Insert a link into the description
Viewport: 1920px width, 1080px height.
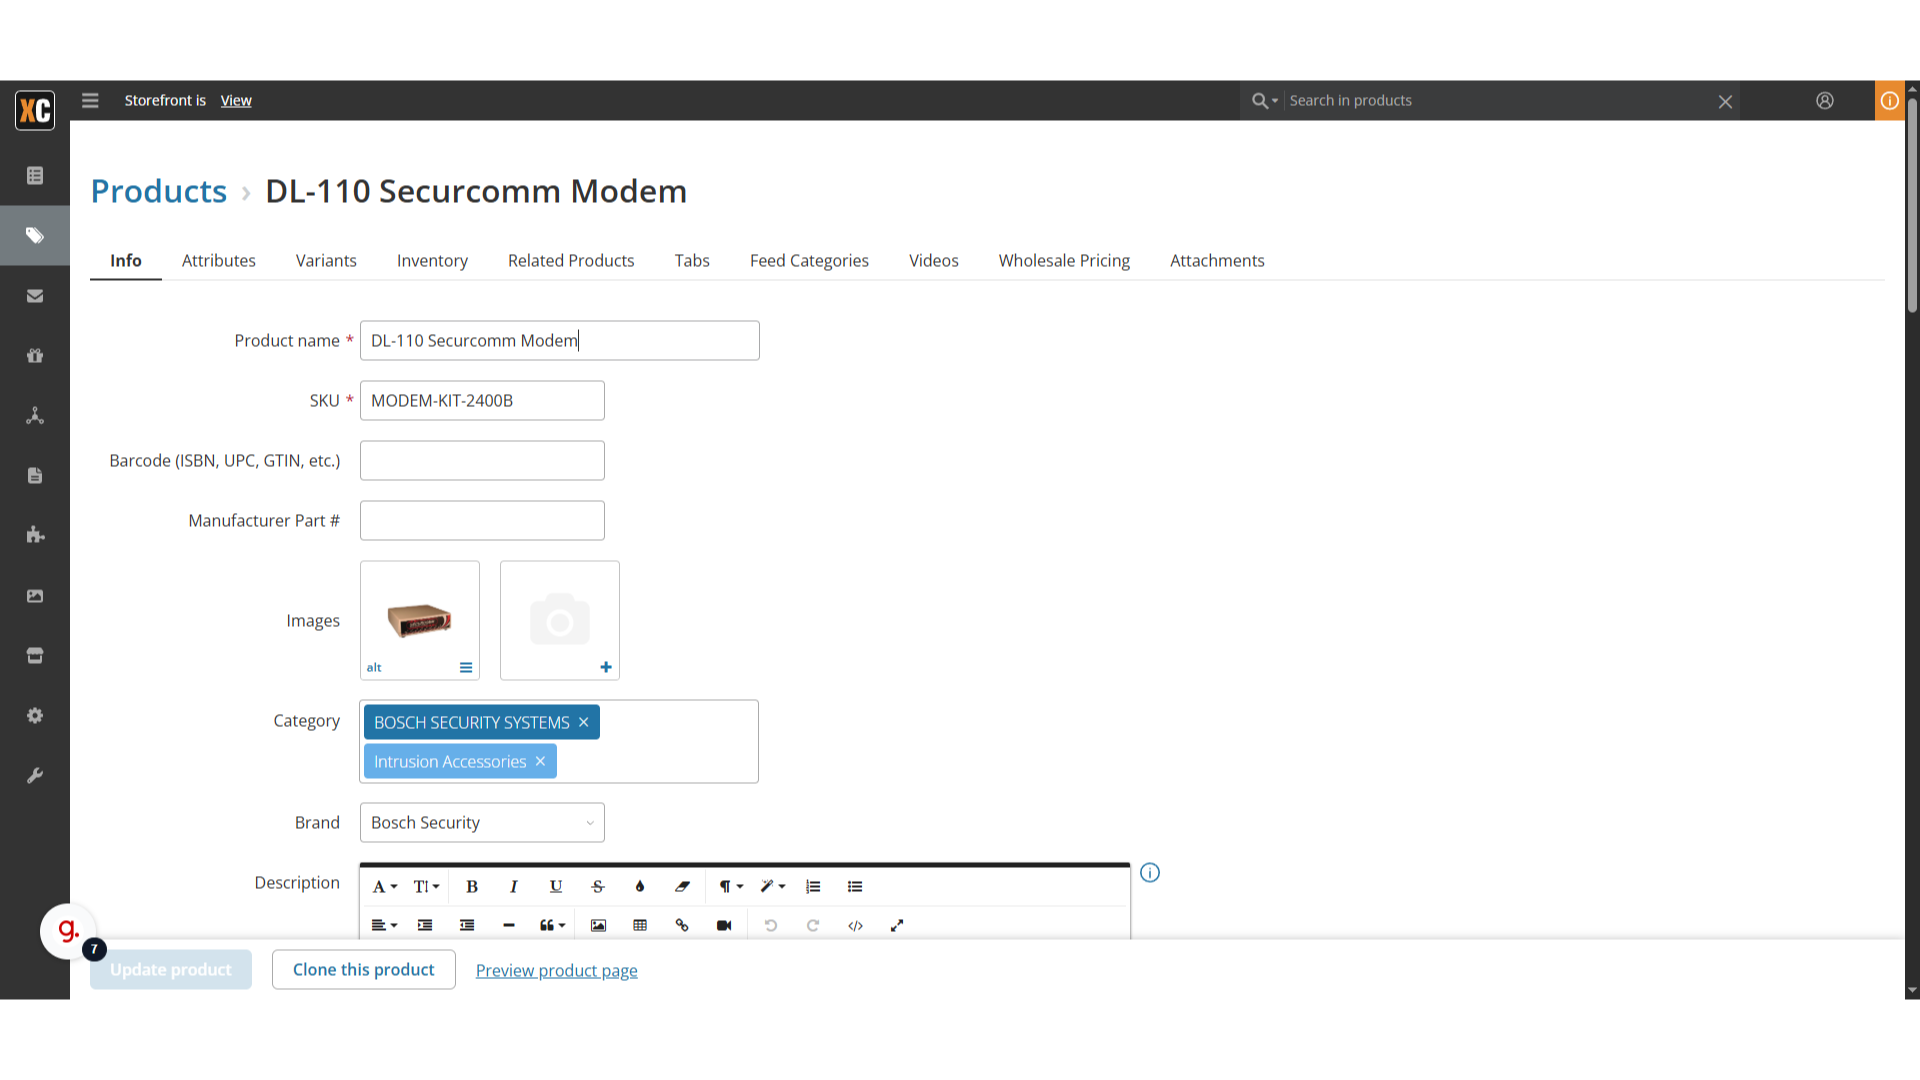coord(682,925)
